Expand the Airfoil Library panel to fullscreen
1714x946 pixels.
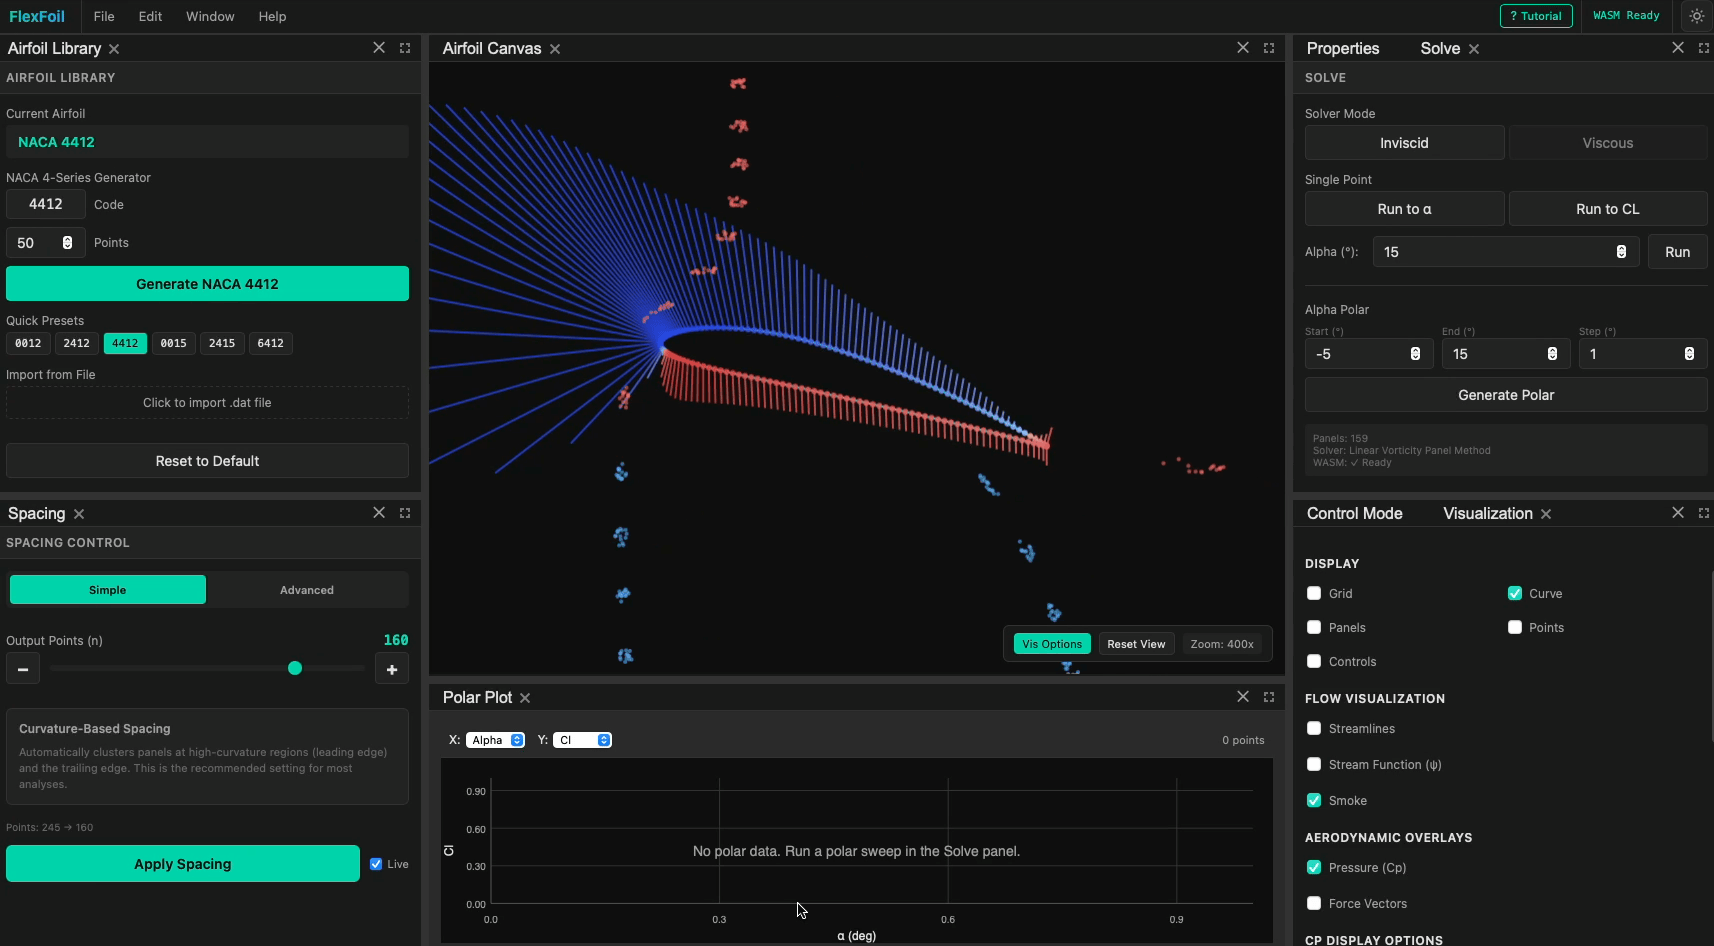pyautogui.click(x=405, y=48)
